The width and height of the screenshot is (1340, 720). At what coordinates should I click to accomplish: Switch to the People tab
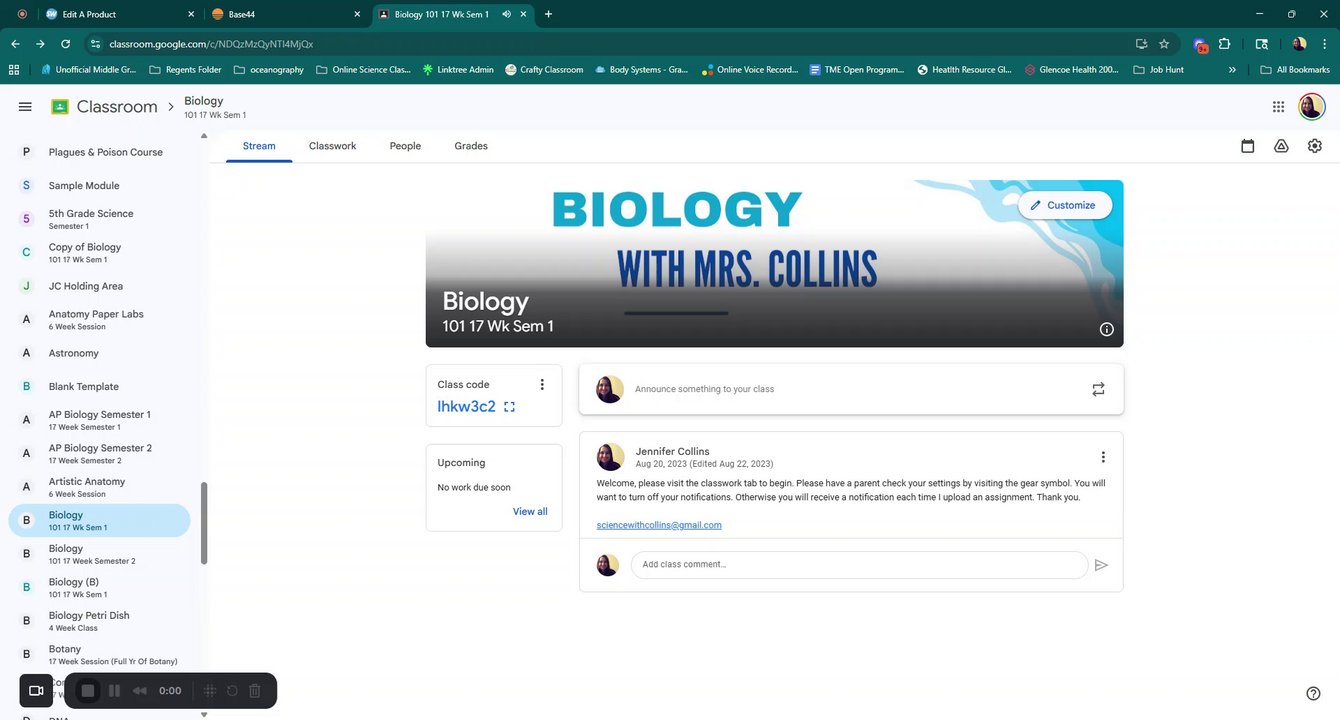coord(405,146)
